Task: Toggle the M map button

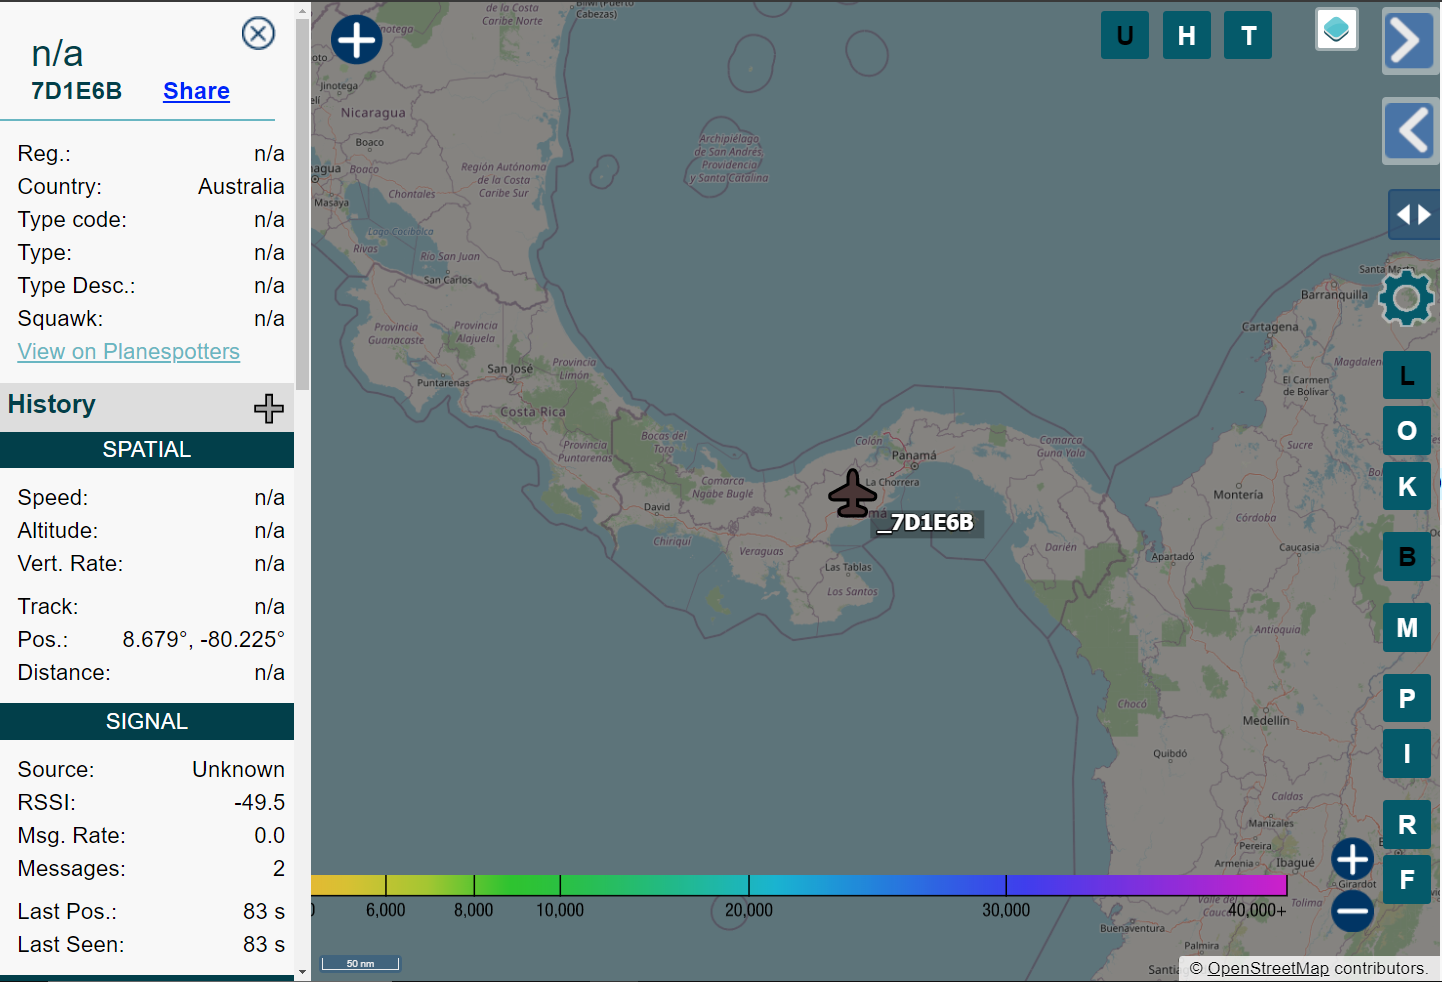Action: (1407, 628)
